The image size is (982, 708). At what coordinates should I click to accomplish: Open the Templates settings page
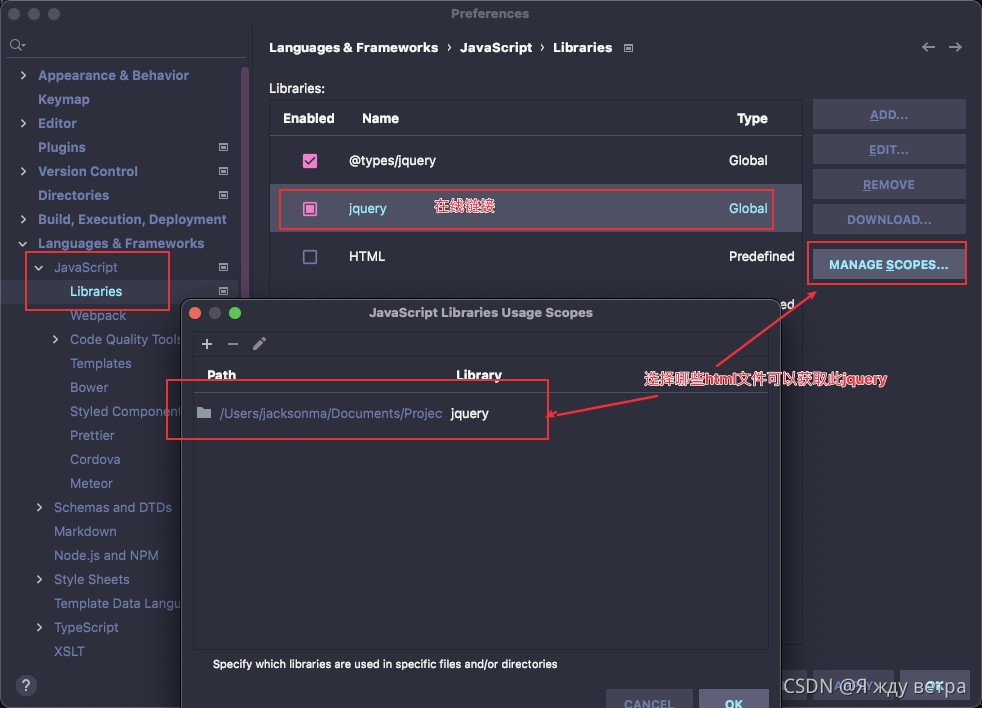coord(100,363)
